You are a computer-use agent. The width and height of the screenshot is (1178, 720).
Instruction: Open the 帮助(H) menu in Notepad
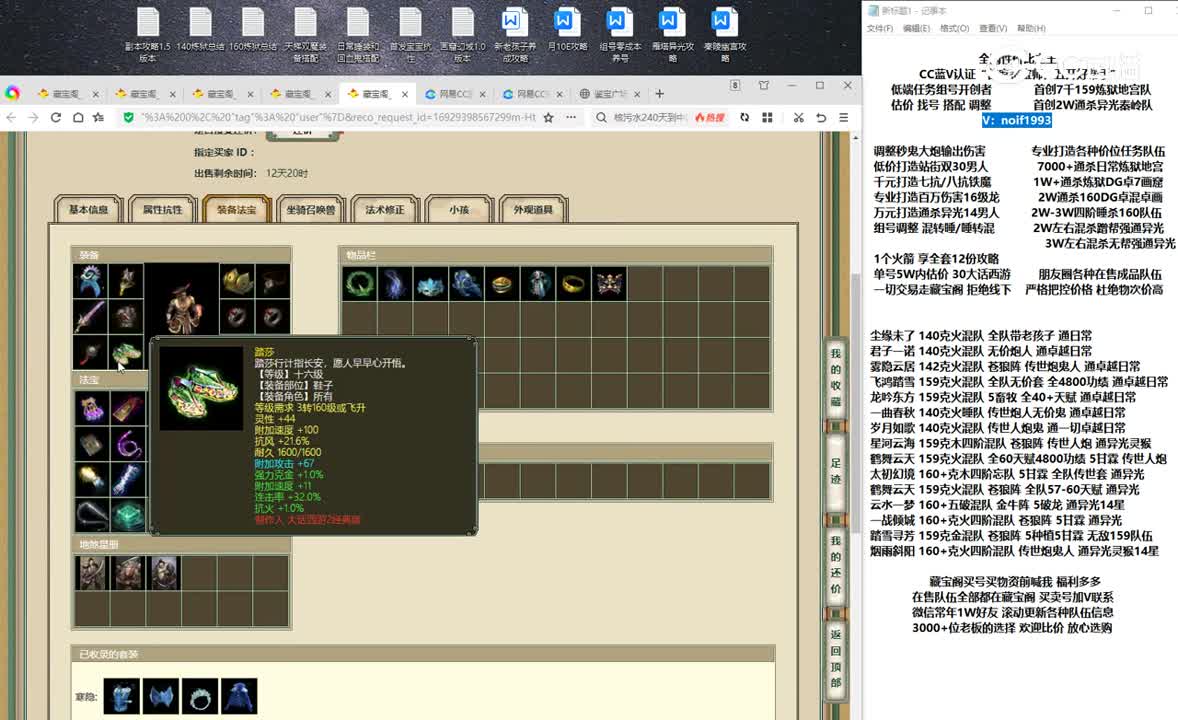coord(1031,29)
